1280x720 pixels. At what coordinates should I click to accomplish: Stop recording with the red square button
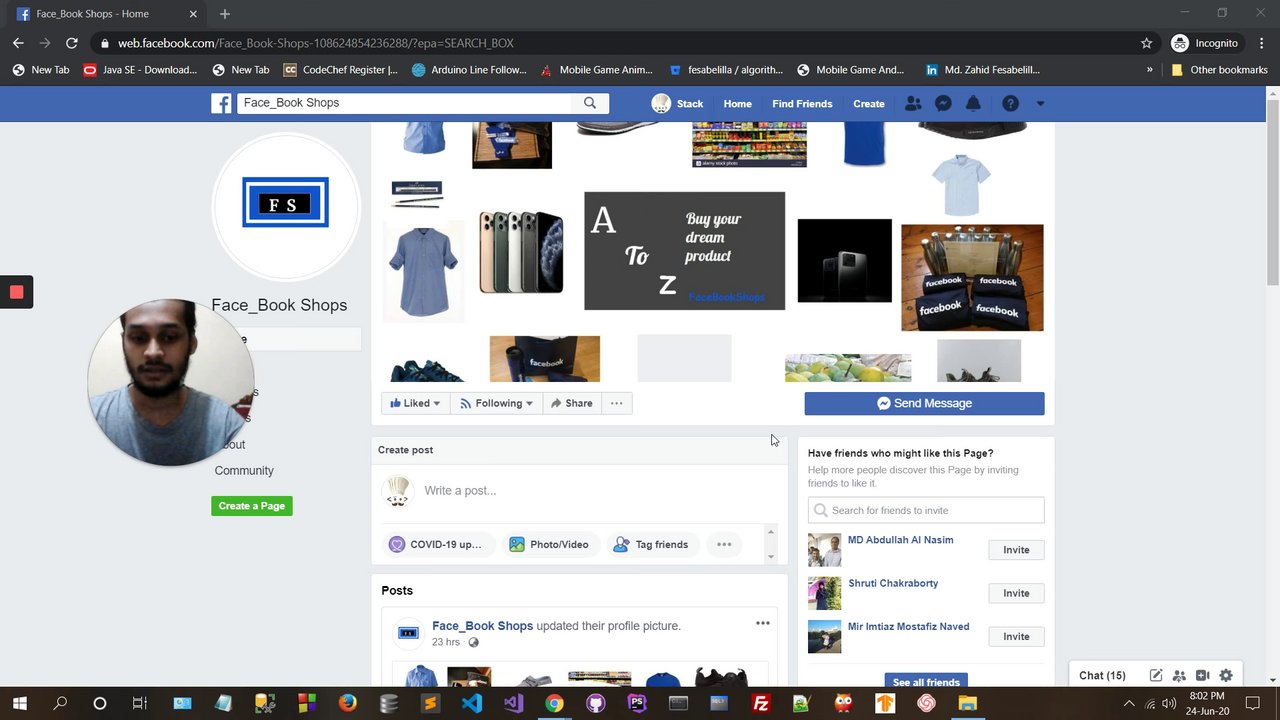[x=16, y=292]
